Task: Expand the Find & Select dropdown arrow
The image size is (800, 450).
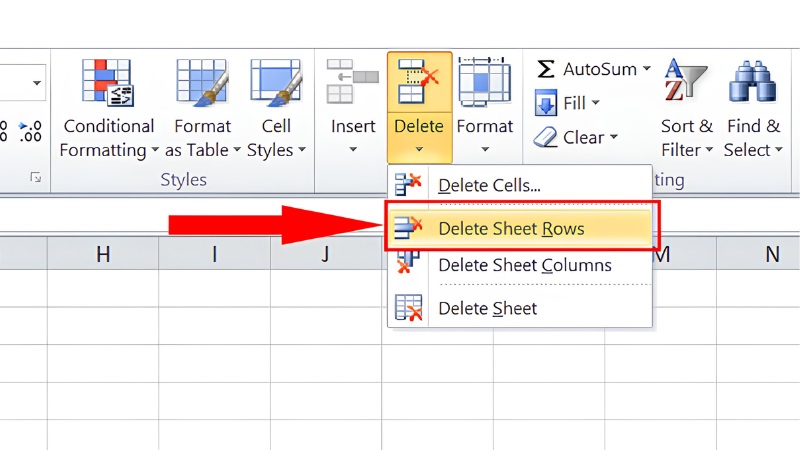Action: coord(779,149)
